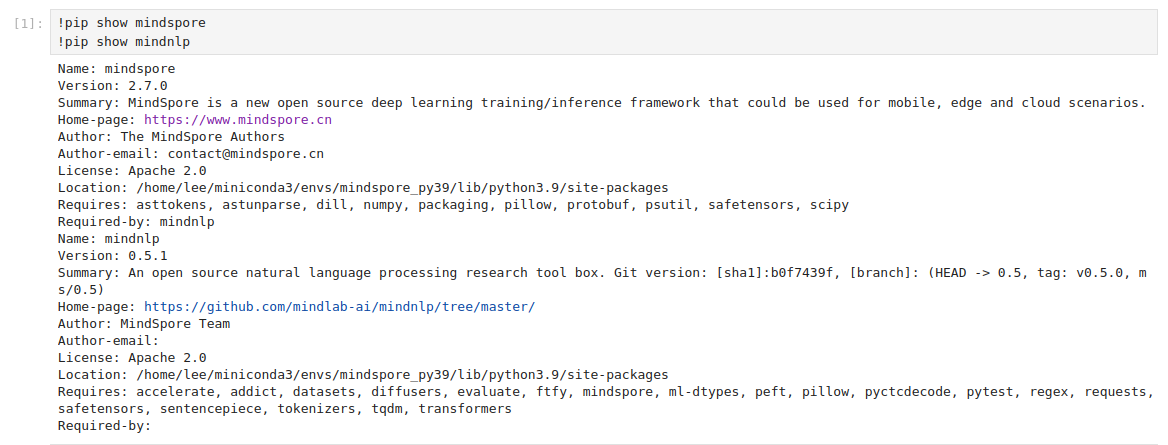Click the MindSpore summary description line
The image size is (1168, 445).
click(600, 103)
